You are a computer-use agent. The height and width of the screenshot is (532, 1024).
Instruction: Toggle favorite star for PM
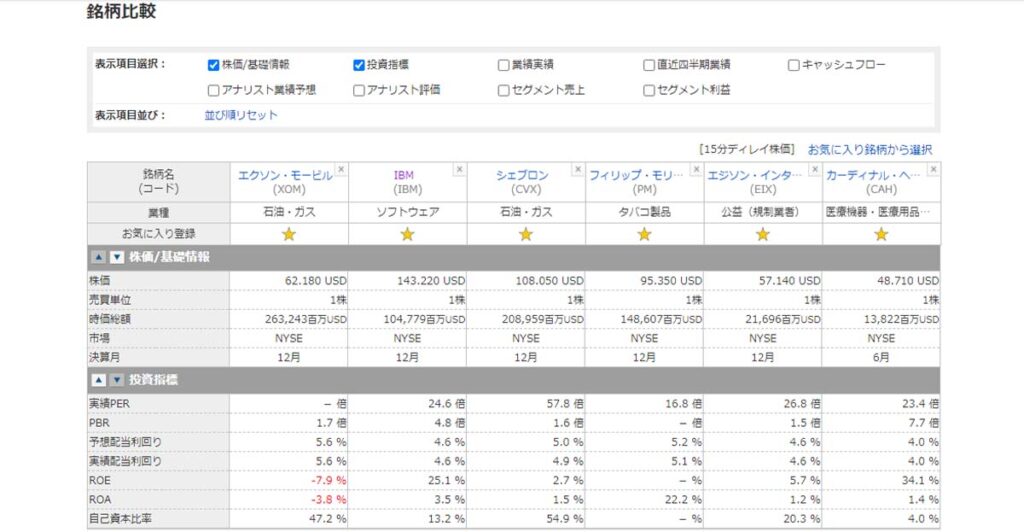[x=645, y=234]
